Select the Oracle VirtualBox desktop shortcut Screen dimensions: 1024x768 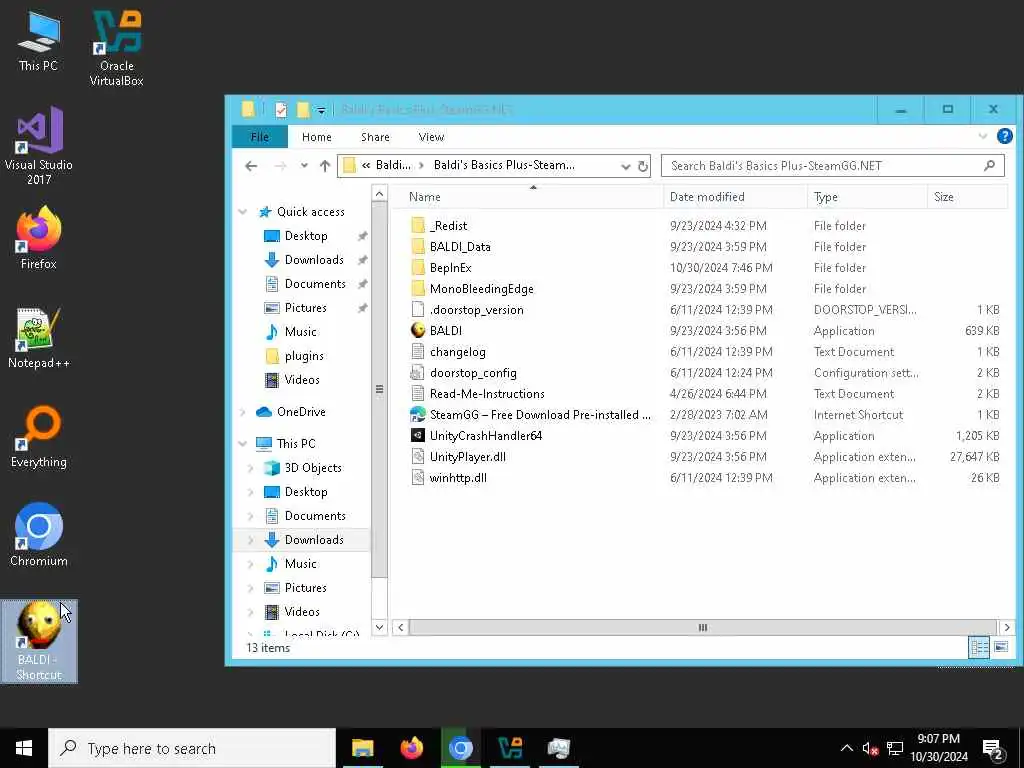(117, 48)
